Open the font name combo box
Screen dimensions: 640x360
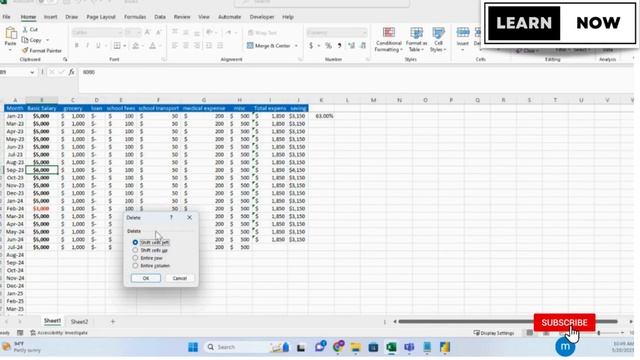pos(97,33)
